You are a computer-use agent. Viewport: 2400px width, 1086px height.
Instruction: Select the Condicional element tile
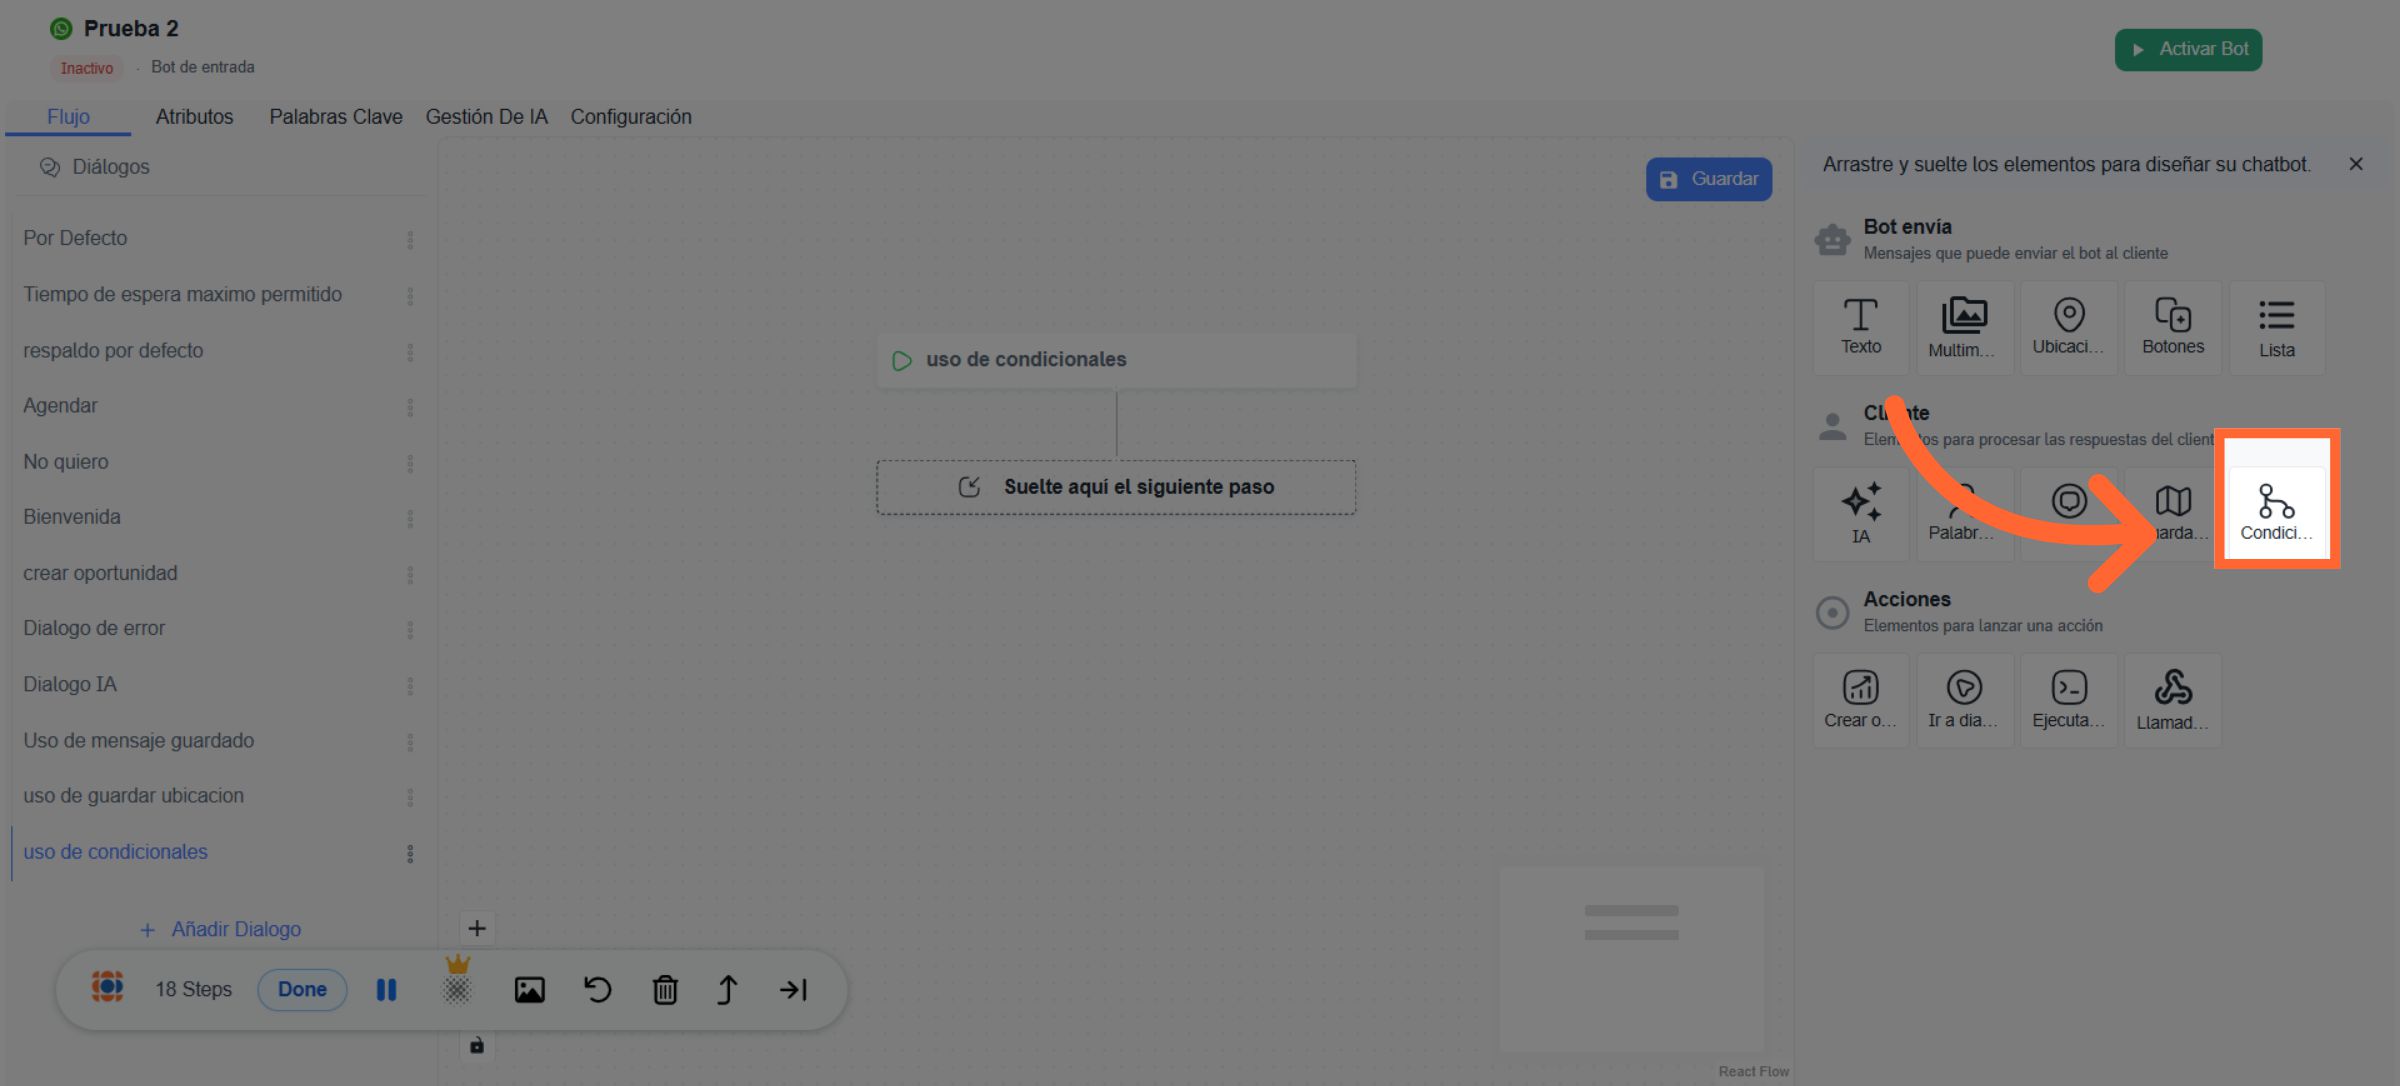tap(2276, 512)
